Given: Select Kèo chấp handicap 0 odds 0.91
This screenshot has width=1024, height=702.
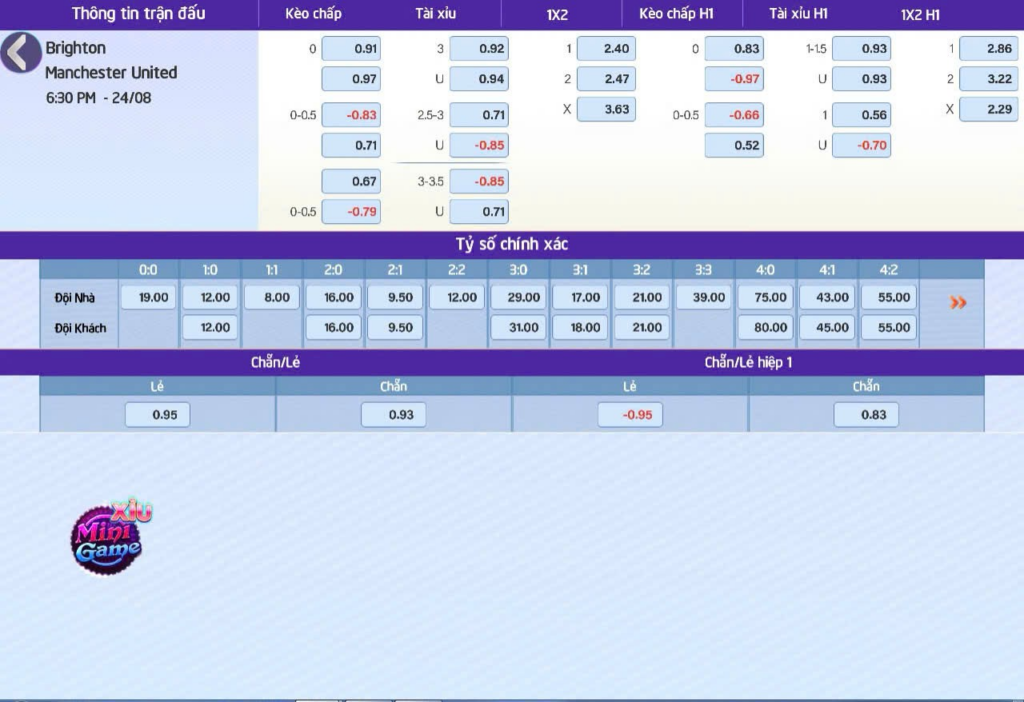Looking at the screenshot, I should pos(351,49).
